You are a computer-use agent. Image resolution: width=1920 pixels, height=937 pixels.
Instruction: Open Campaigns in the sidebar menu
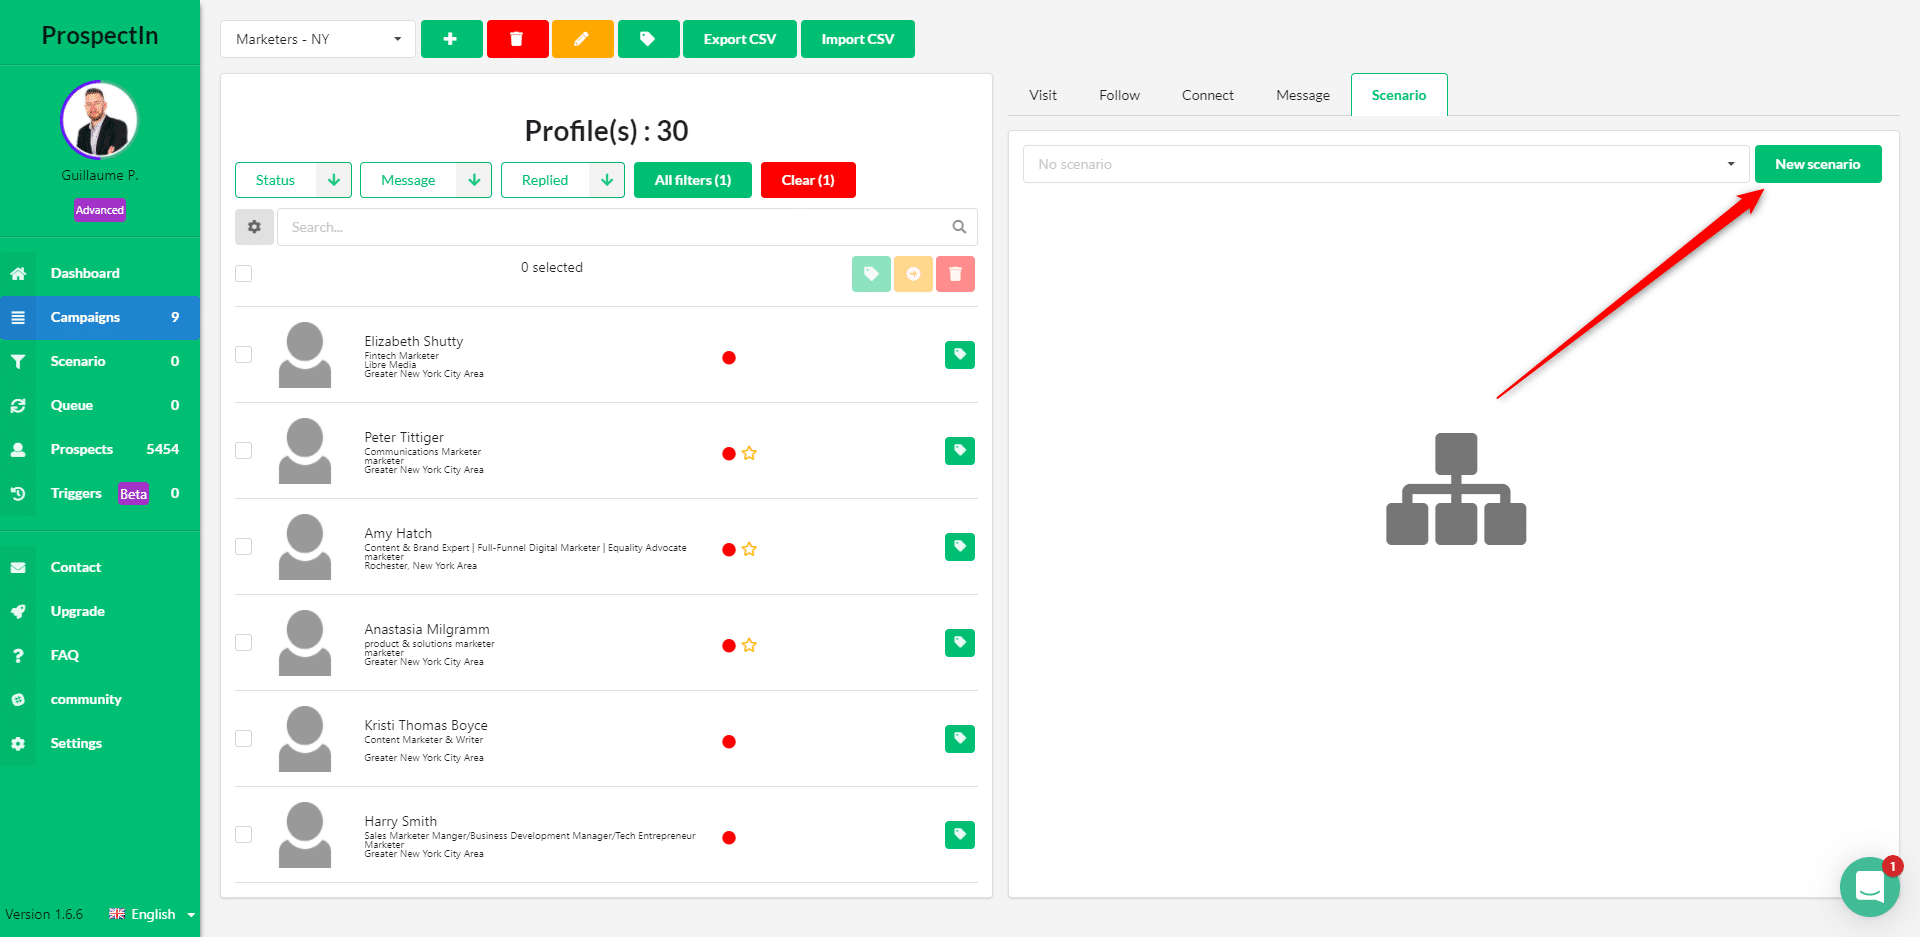100,317
